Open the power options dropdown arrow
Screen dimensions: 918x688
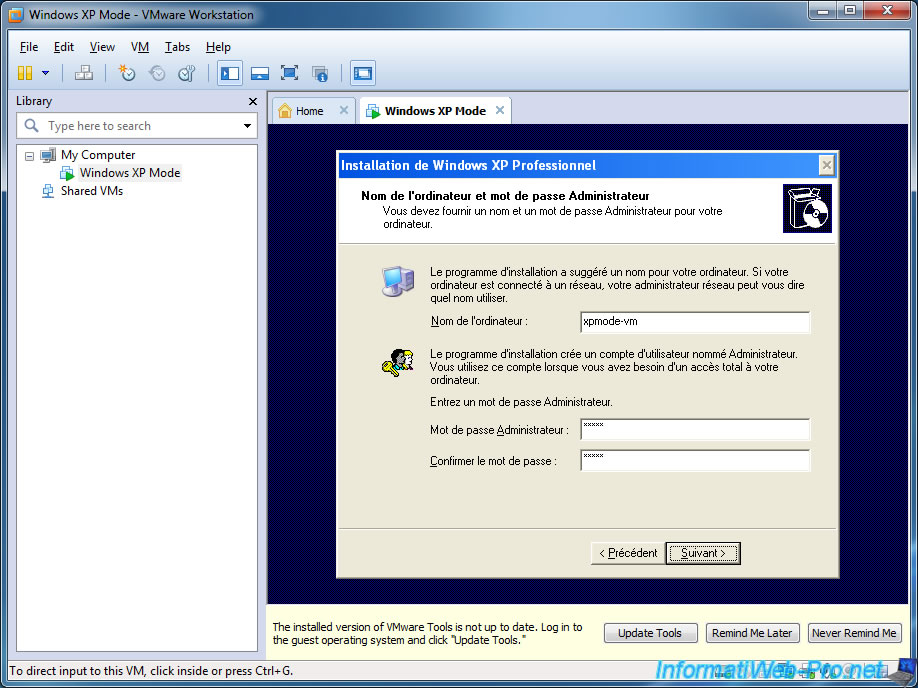(46, 73)
